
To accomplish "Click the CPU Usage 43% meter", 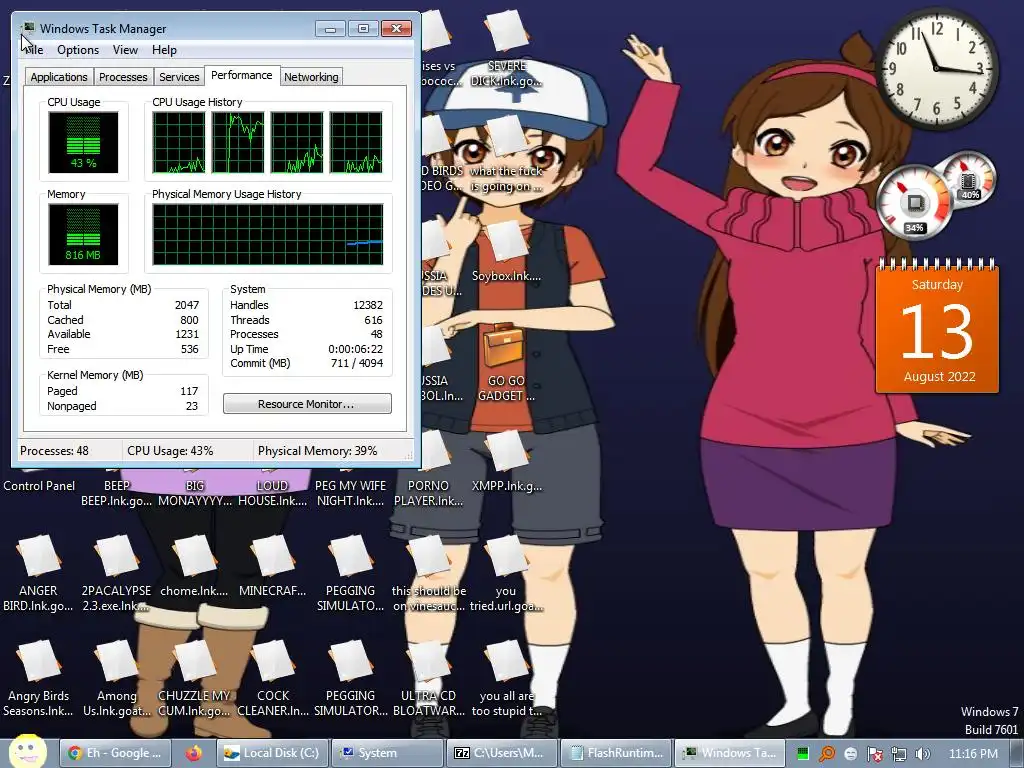I will point(83,142).
